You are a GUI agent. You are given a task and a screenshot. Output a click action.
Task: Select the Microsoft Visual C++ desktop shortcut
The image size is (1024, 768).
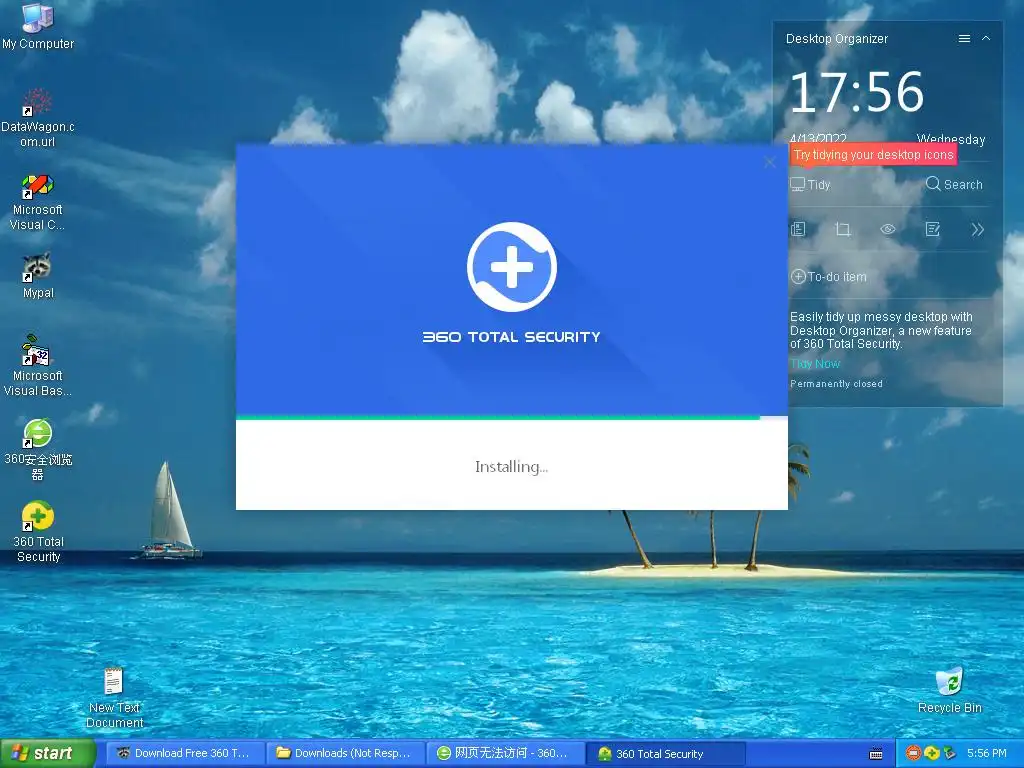(38, 202)
